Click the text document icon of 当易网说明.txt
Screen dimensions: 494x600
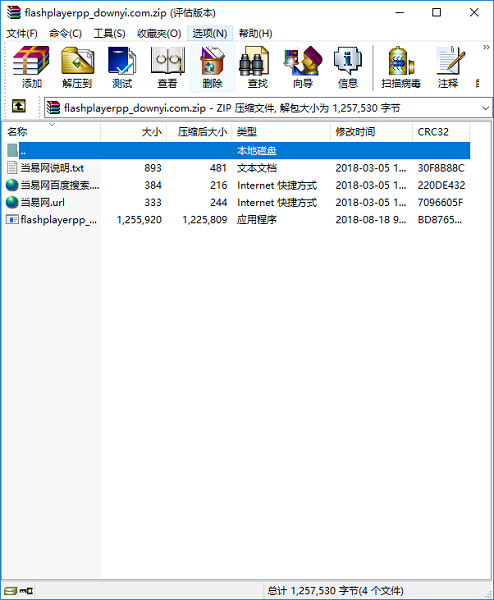(12, 168)
